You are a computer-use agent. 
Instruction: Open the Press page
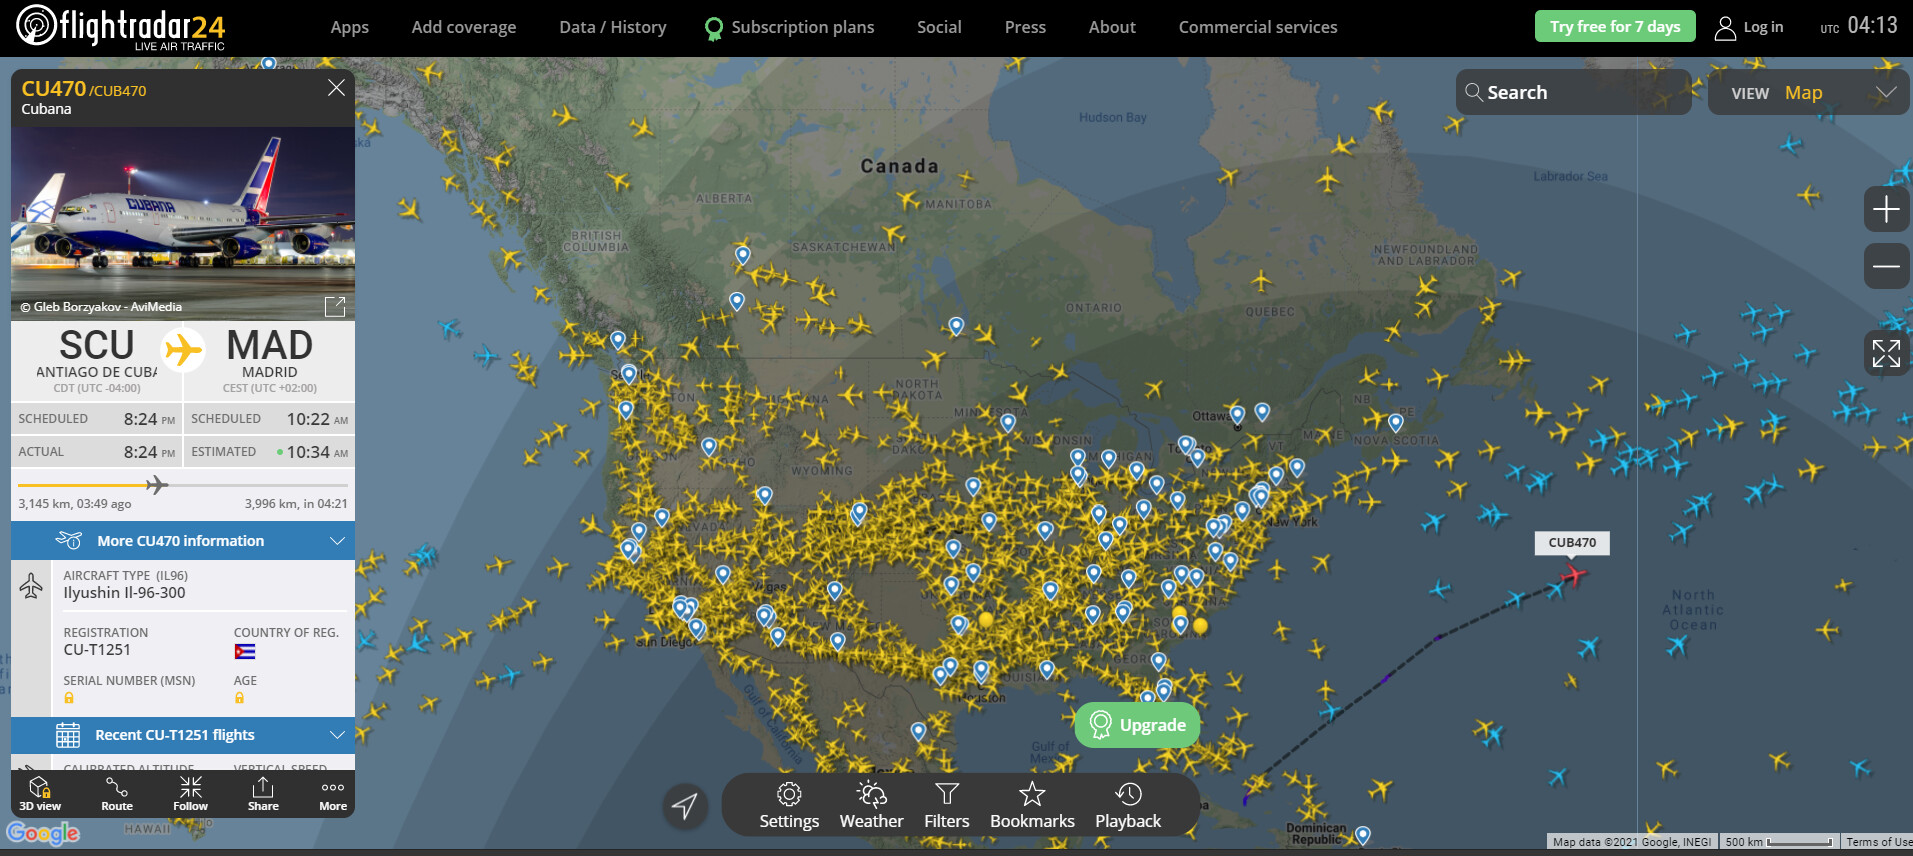[1025, 27]
